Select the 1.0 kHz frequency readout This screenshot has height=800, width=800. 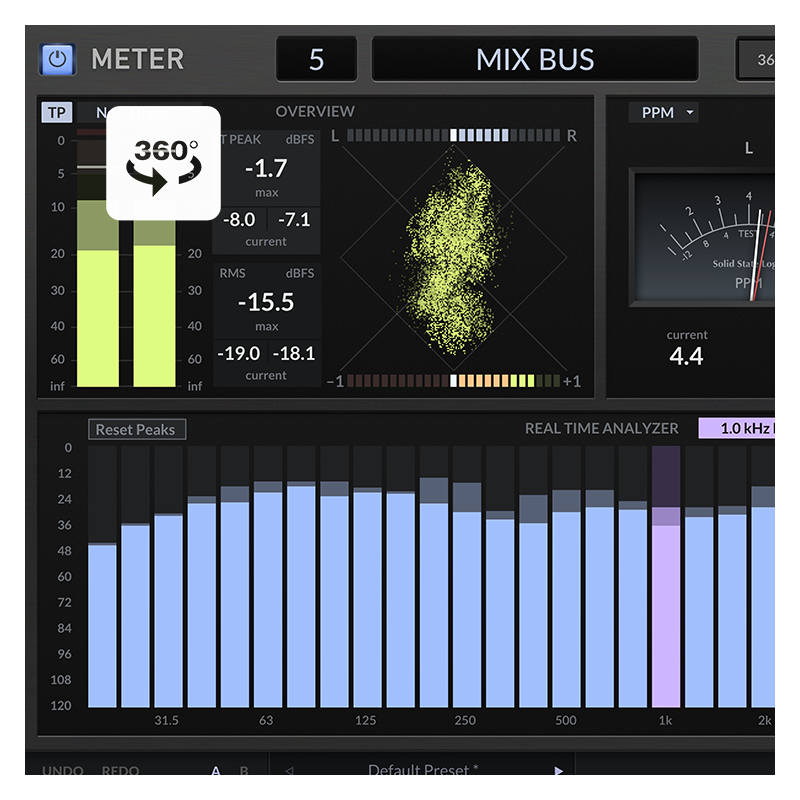tap(738, 428)
